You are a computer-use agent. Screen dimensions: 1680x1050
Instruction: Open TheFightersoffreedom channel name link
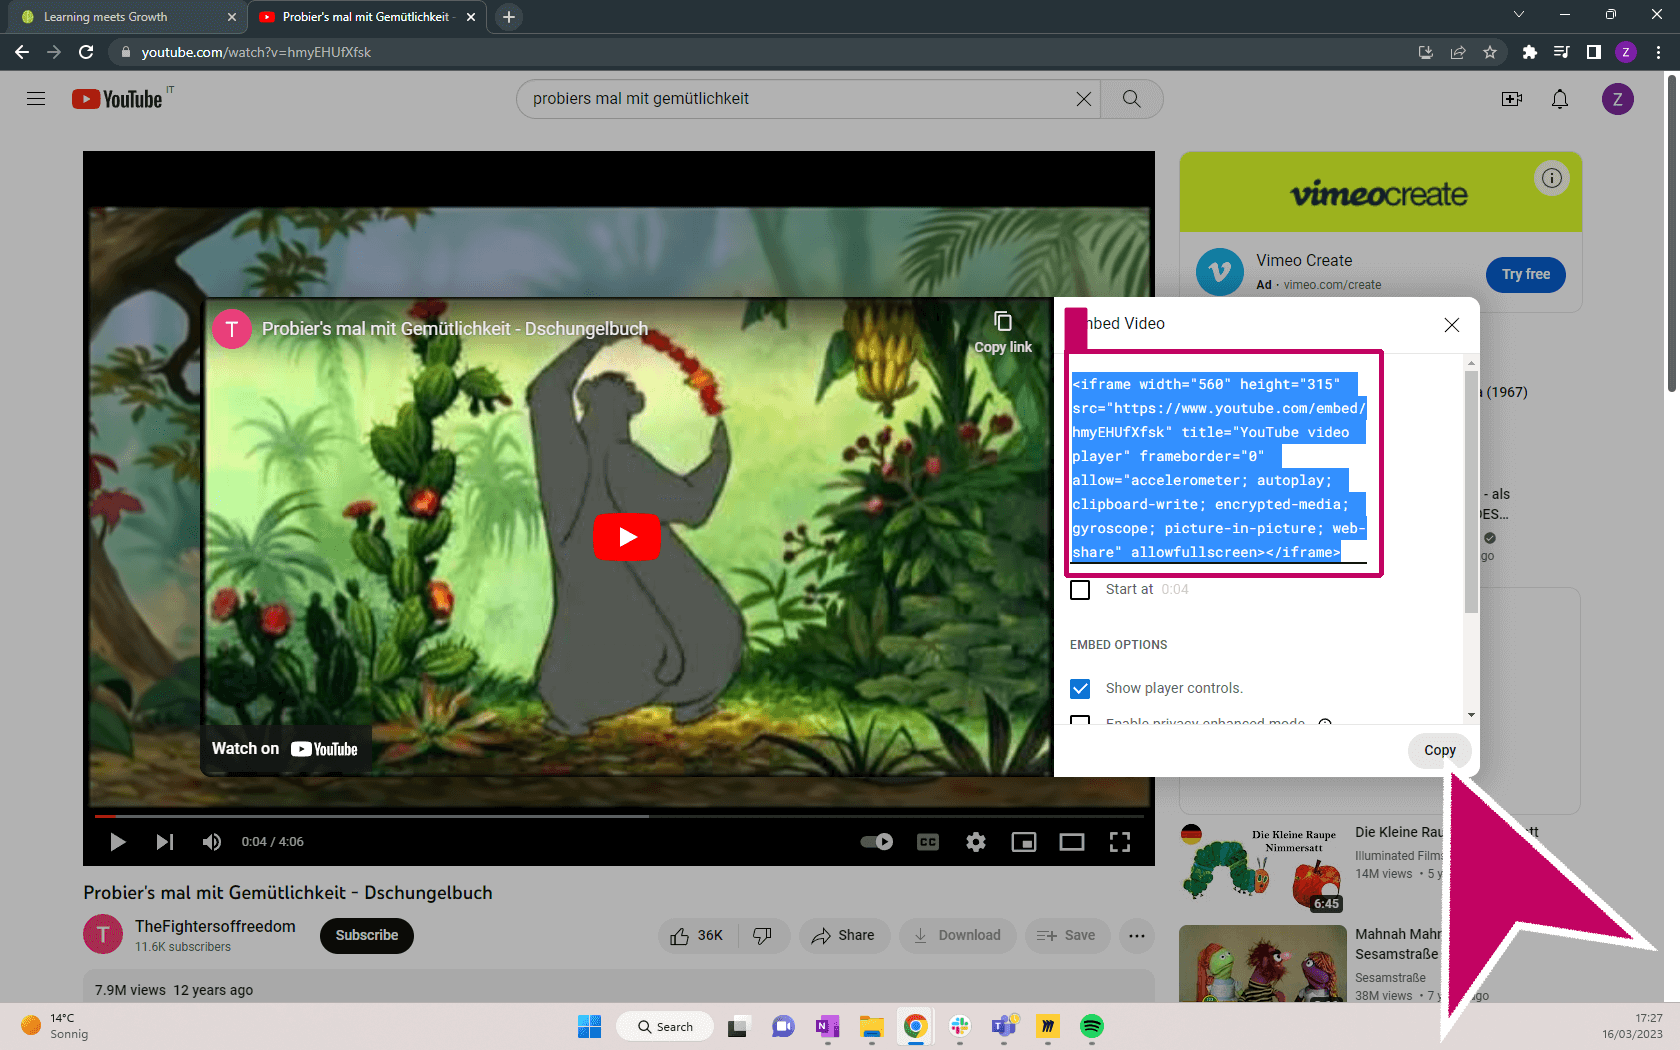[x=215, y=926]
